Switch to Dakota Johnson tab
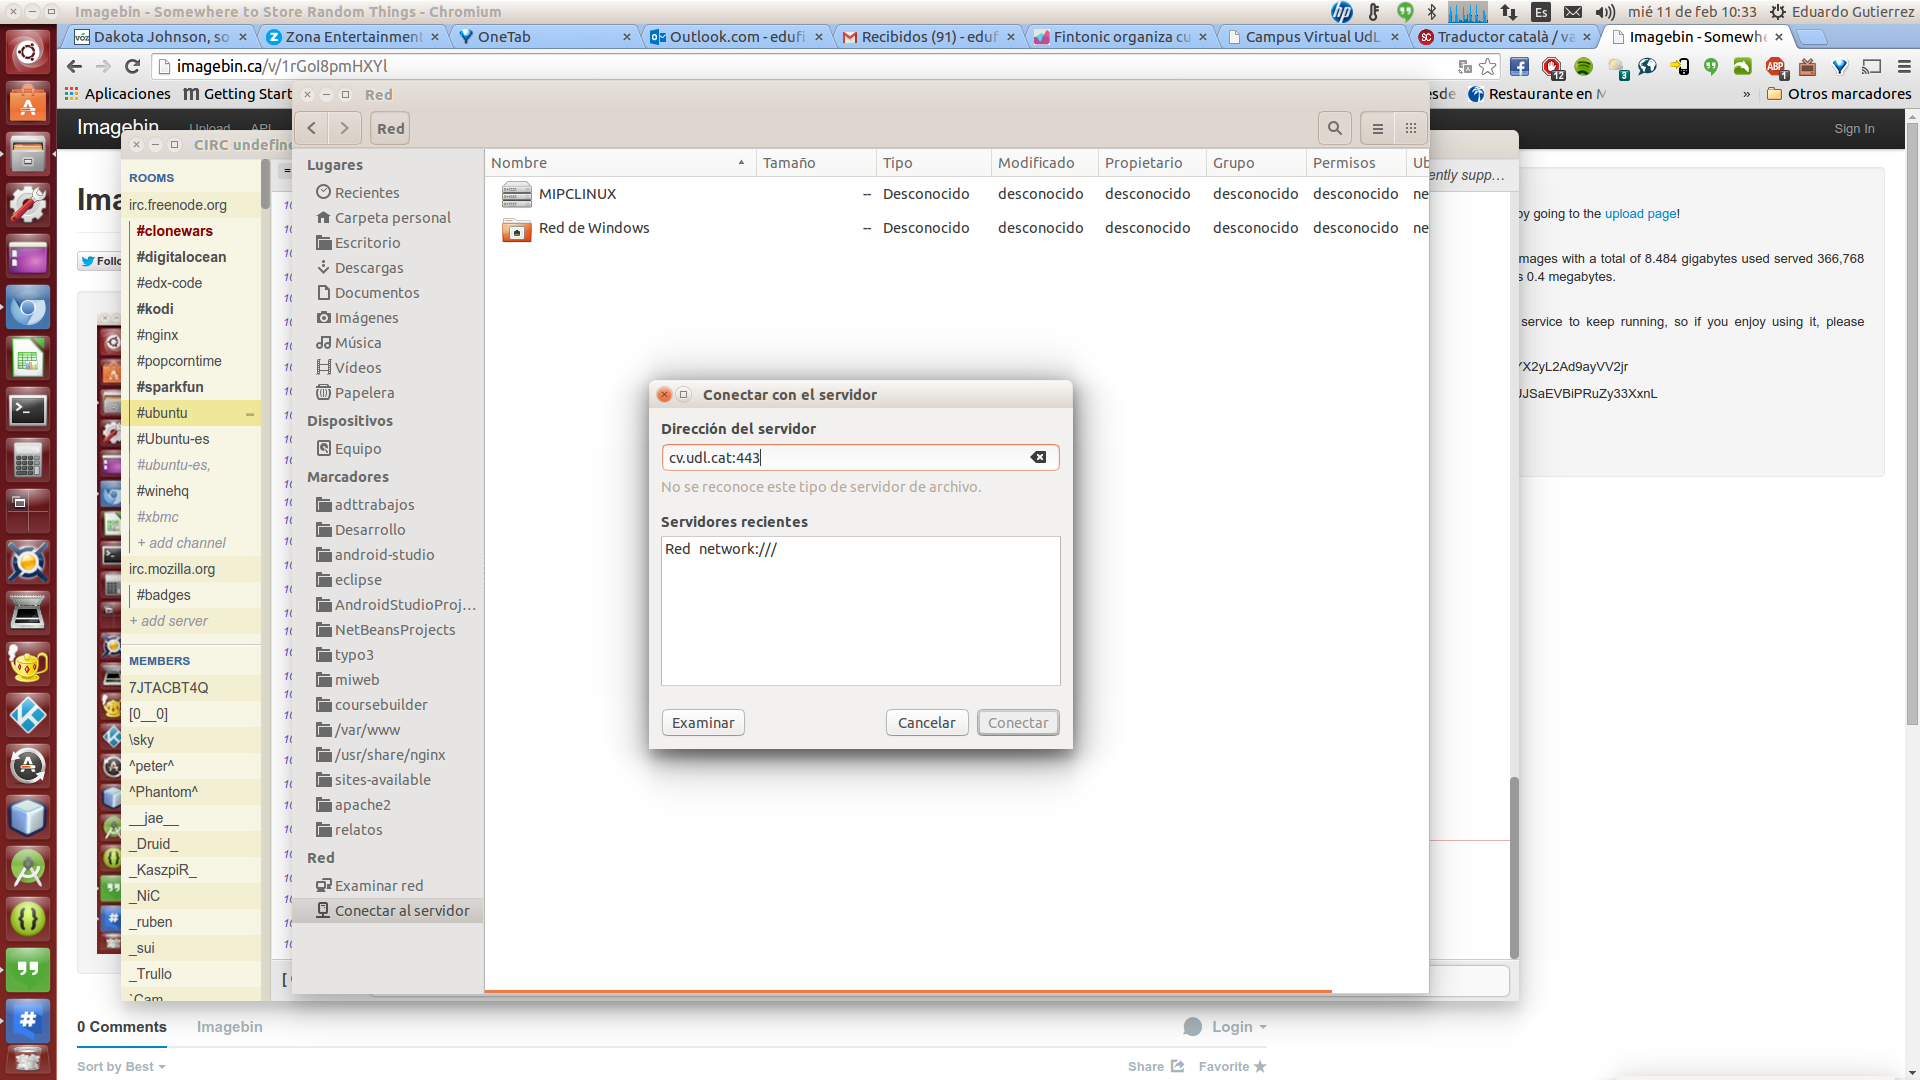1920x1080 pixels. point(160,37)
